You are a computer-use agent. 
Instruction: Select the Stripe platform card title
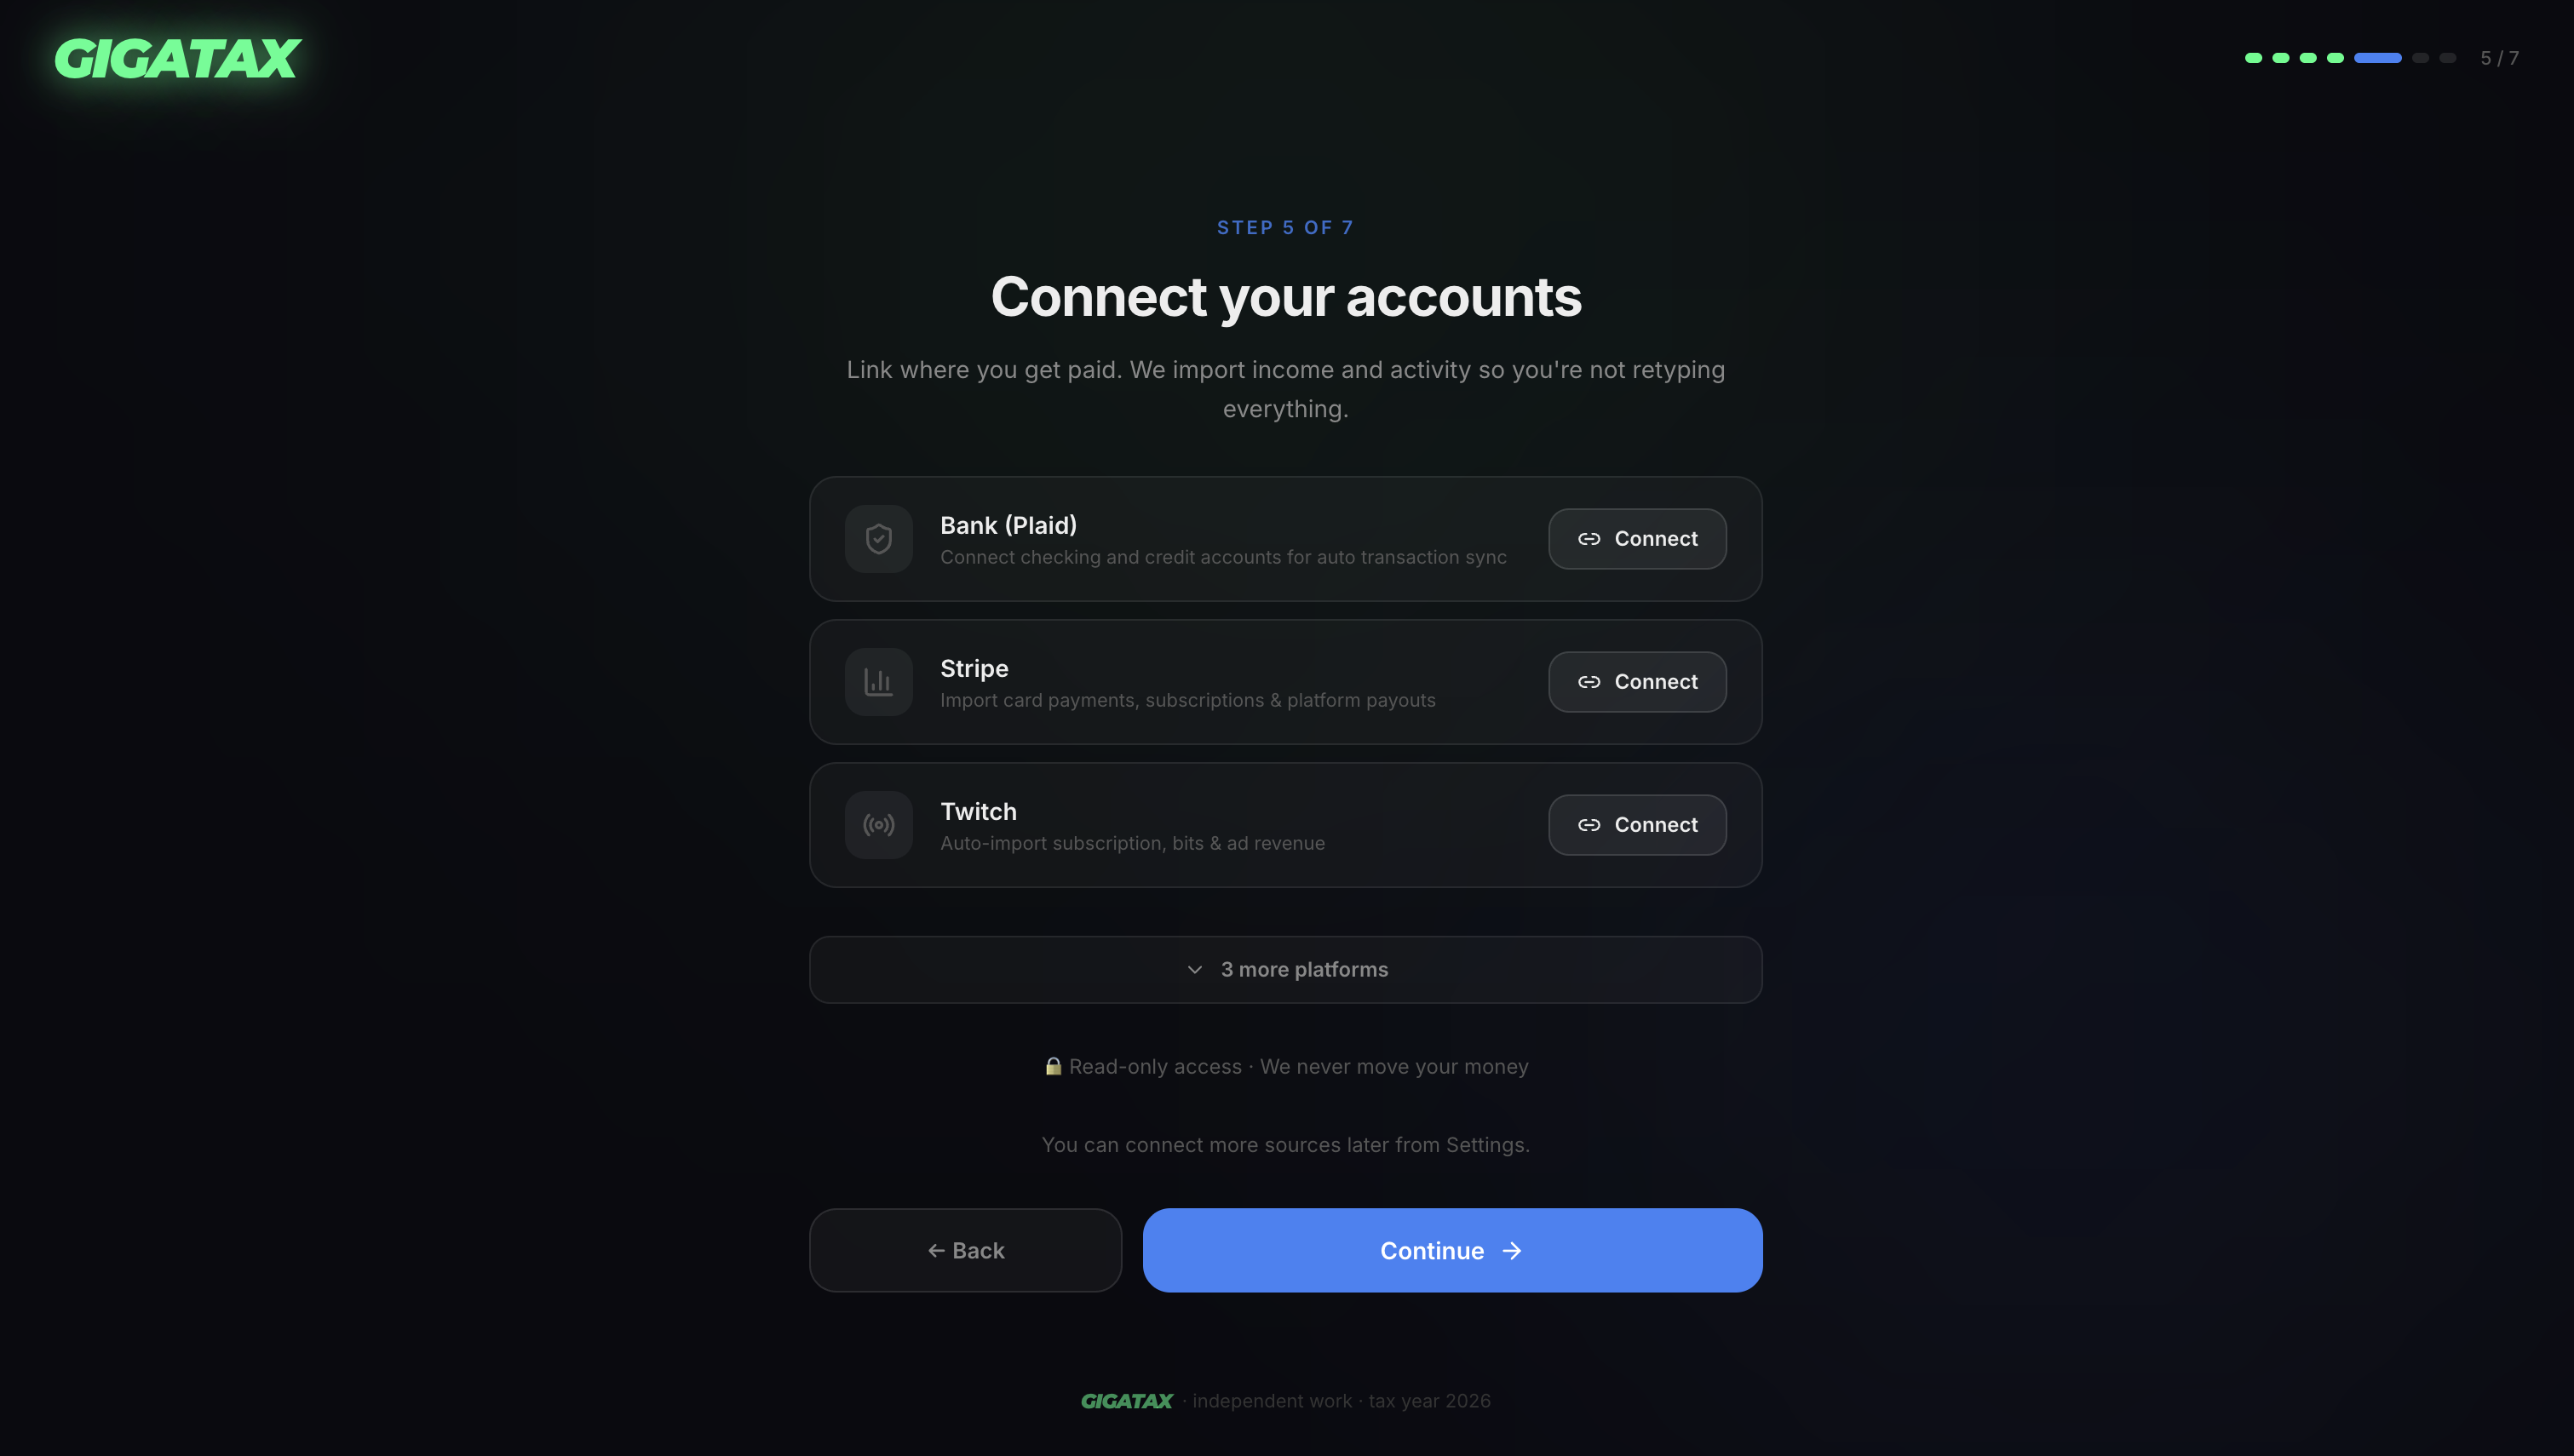(x=974, y=668)
